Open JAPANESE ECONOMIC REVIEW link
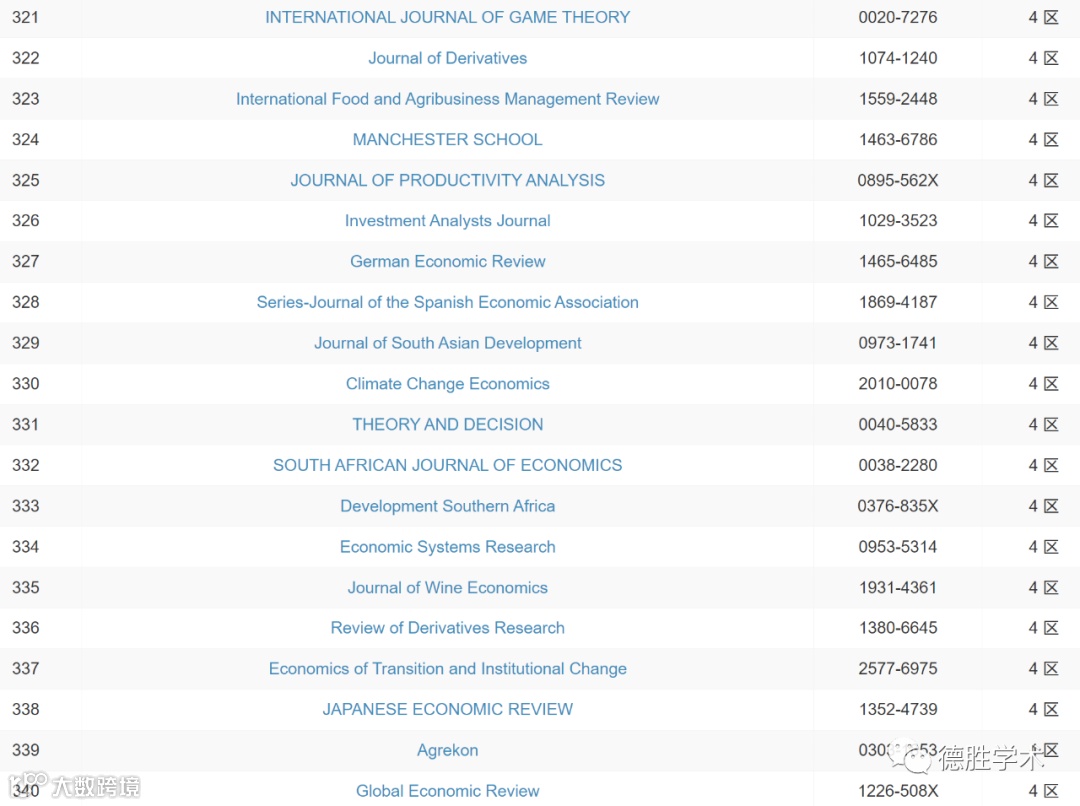 tap(448, 709)
